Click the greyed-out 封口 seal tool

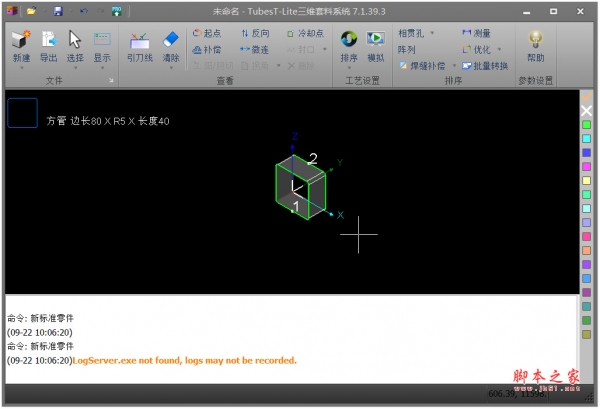(x=301, y=50)
